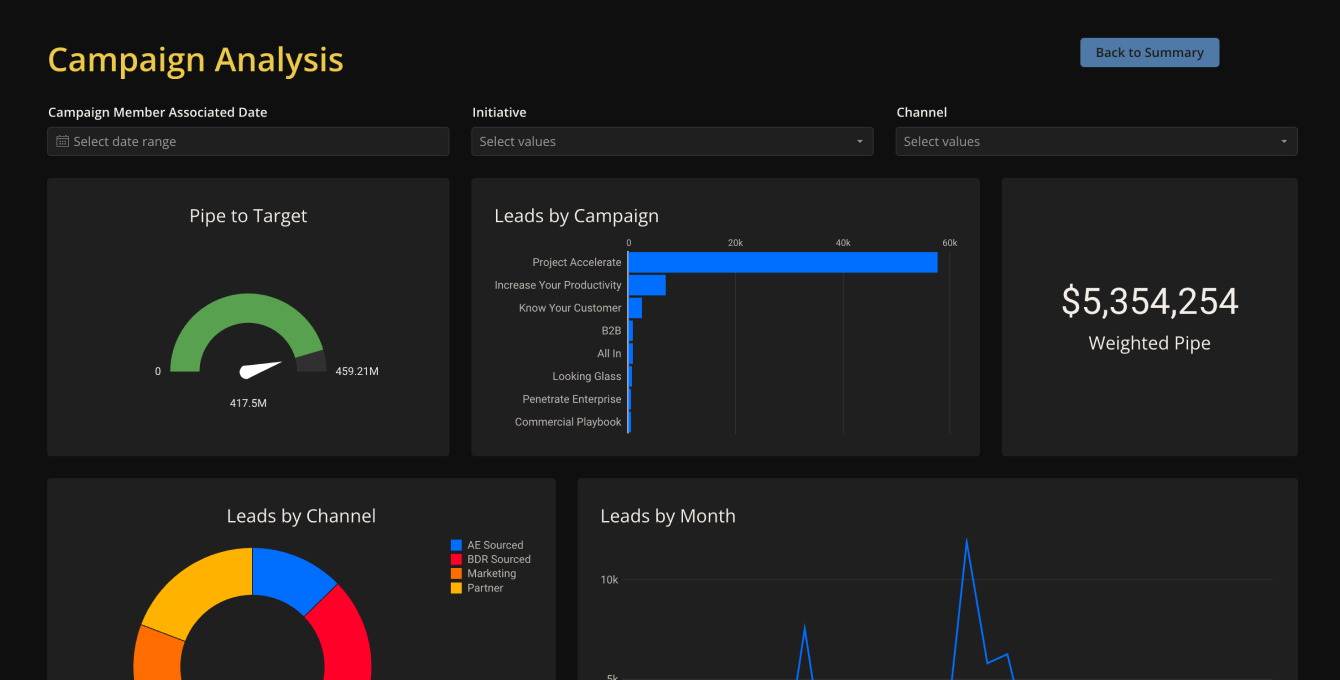The image size is (1340, 680).
Task: Click the 459.21M gauge maximum label
Action: pyautogui.click(x=357, y=371)
